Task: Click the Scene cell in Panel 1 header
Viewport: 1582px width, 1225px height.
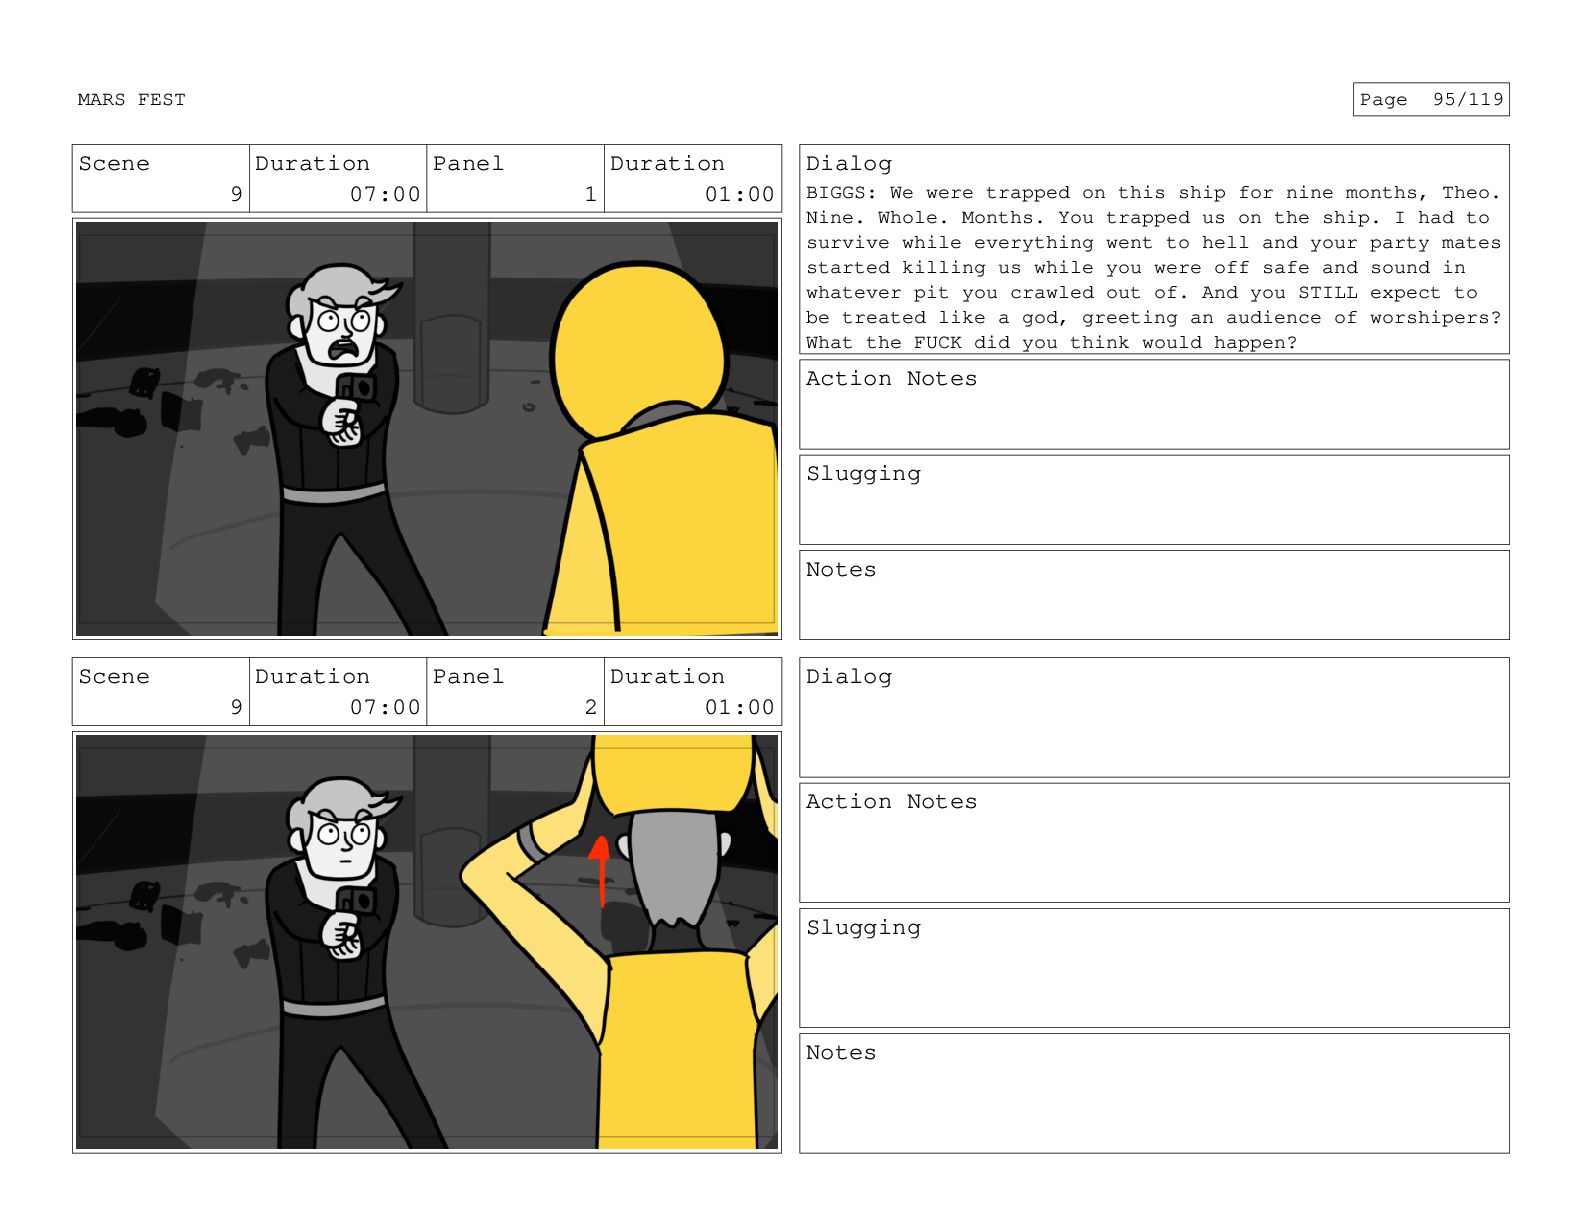Action: click(x=161, y=178)
